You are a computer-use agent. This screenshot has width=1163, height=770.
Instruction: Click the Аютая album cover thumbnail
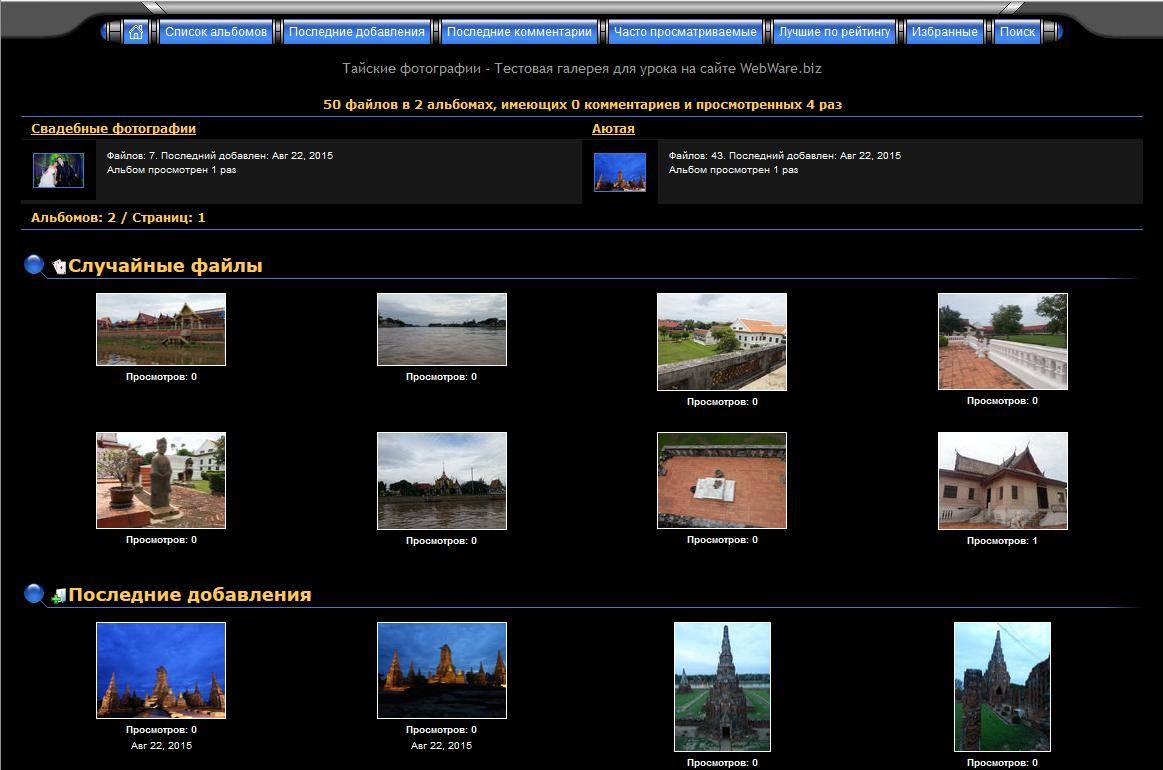(620, 172)
